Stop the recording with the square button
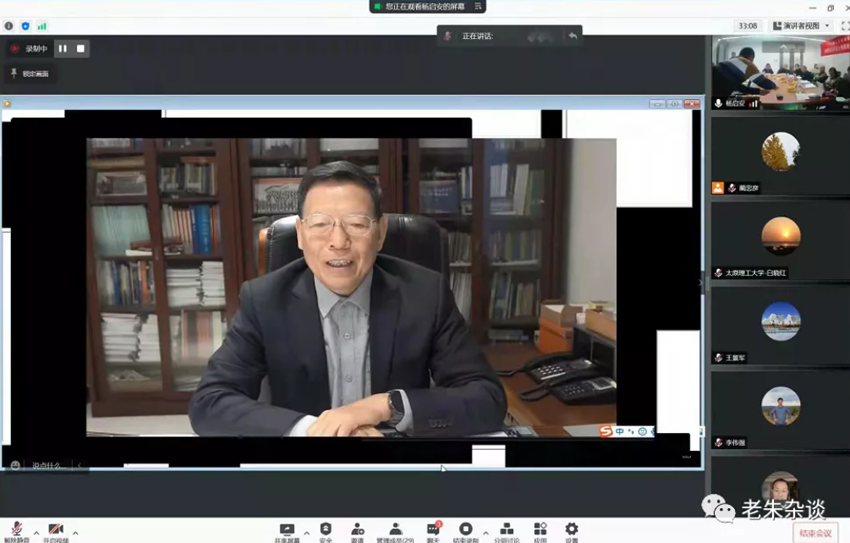 81,48
